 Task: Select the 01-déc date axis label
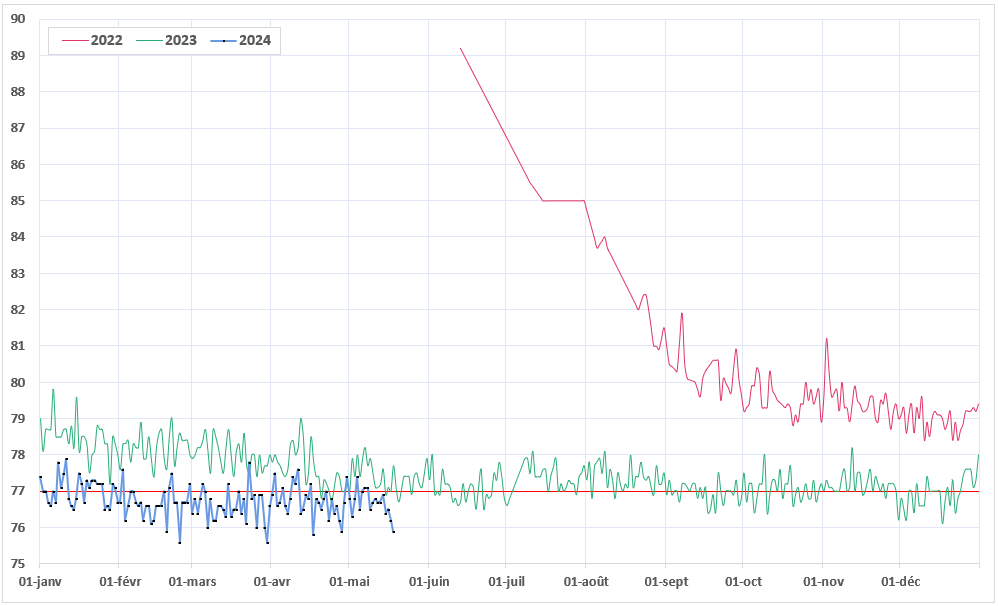pyautogui.click(x=899, y=581)
